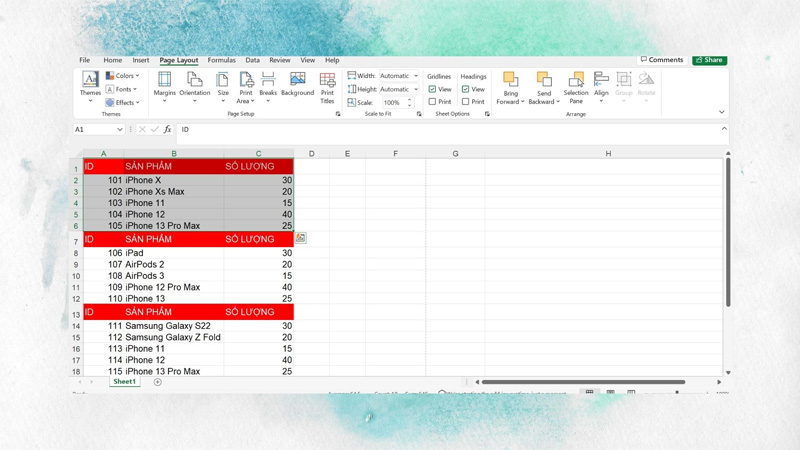
Task: Open the page Size options
Action: pos(223,87)
